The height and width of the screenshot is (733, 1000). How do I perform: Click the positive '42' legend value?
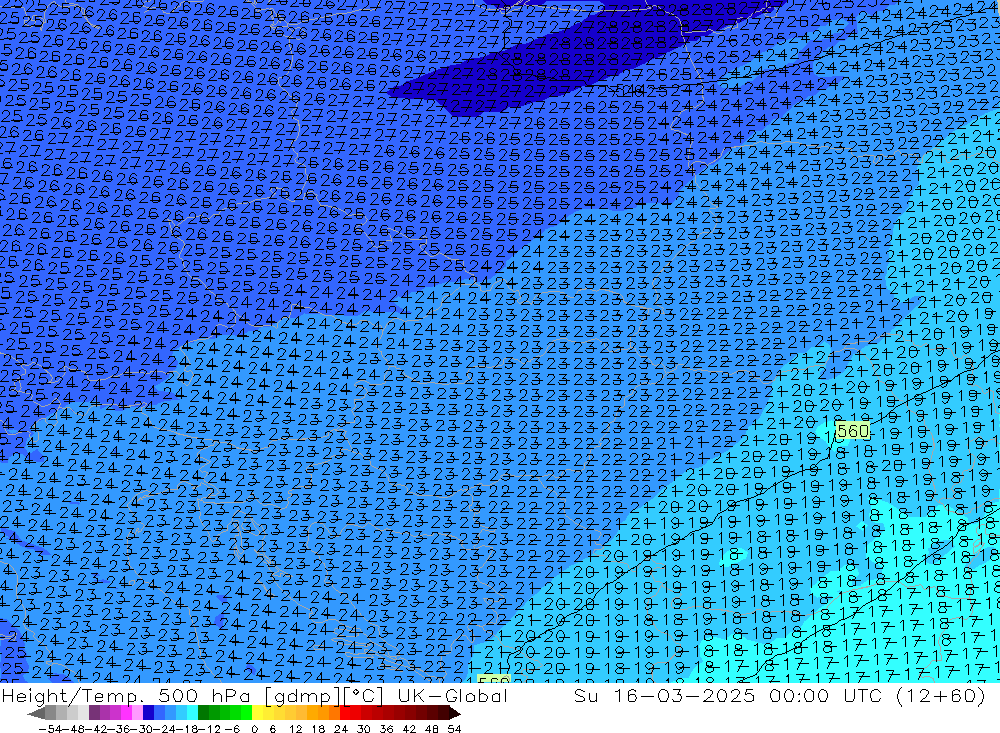409,729
